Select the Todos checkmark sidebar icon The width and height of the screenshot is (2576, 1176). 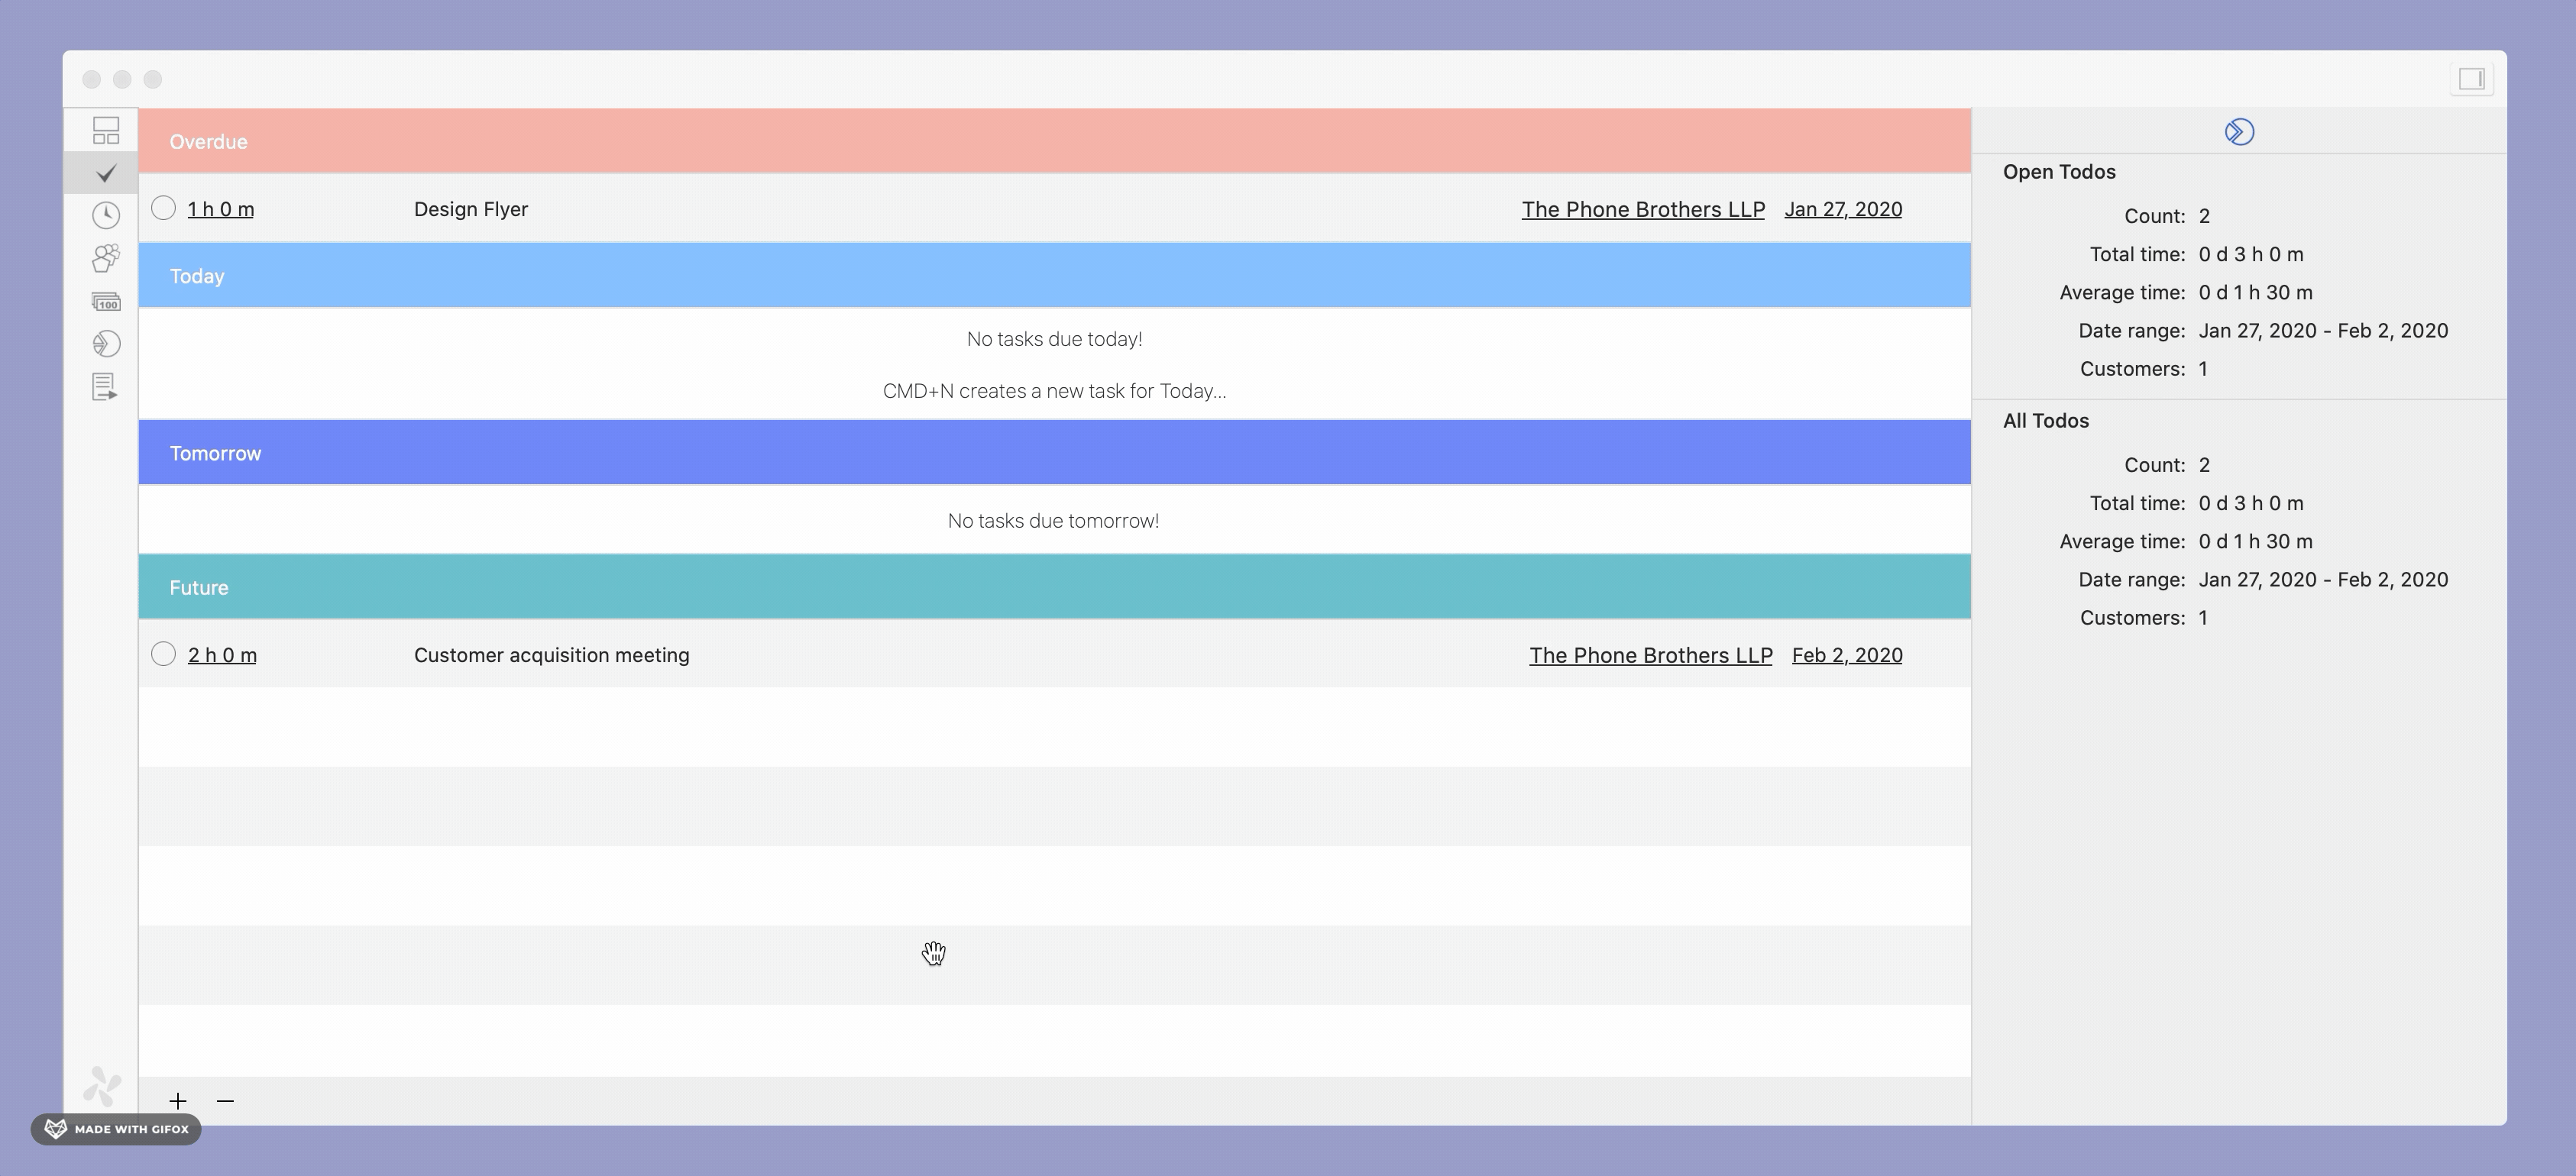click(x=106, y=173)
